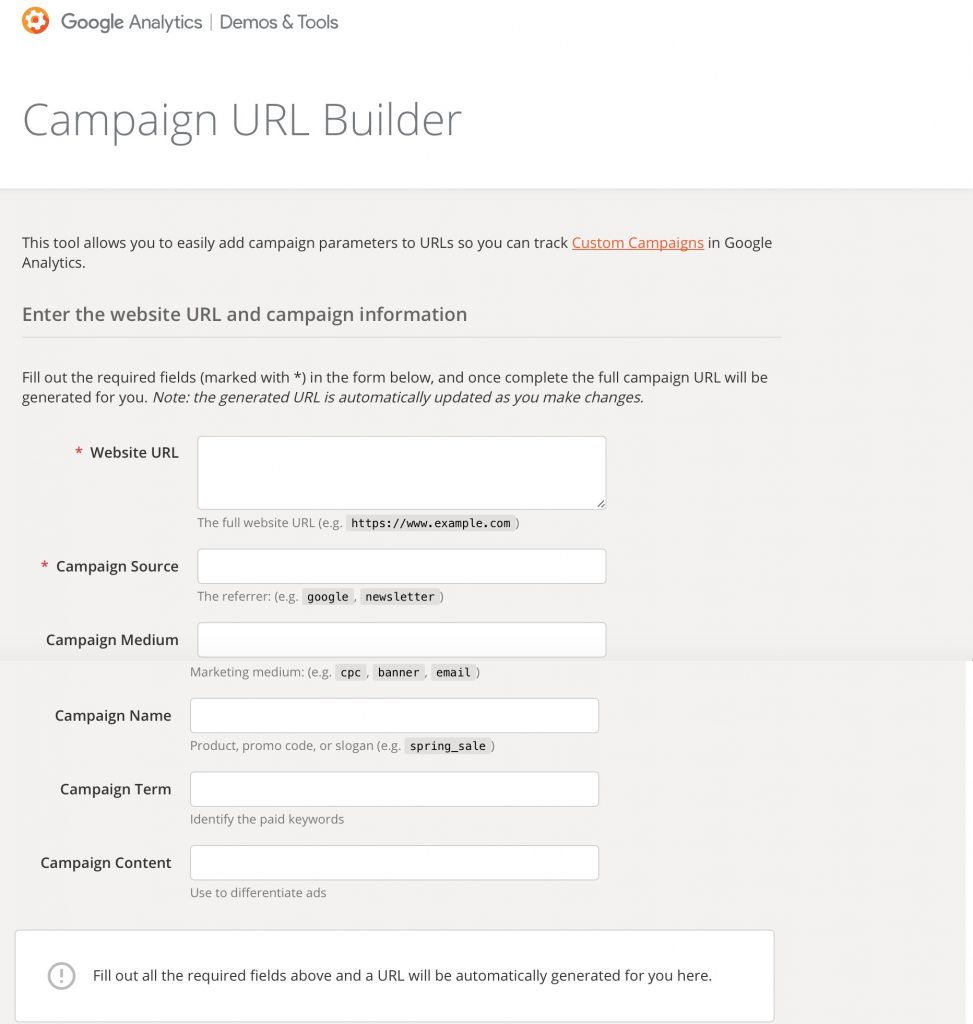Screen dimensions: 973x1024
Task: Open the Custom Campaigns link
Action: [637, 243]
